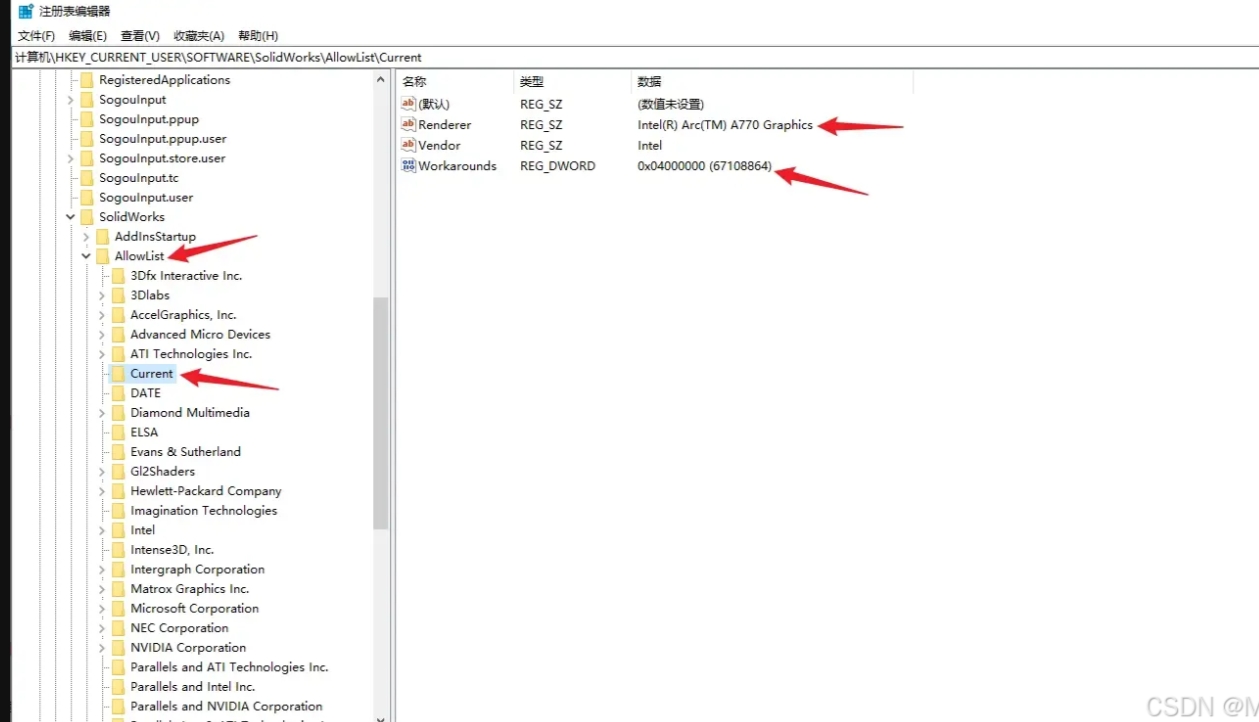Image resolution: width=1259 pixels, height=722 pixels.
Task: Click the SolidWorks folder icon
Action: coord(86,217)
